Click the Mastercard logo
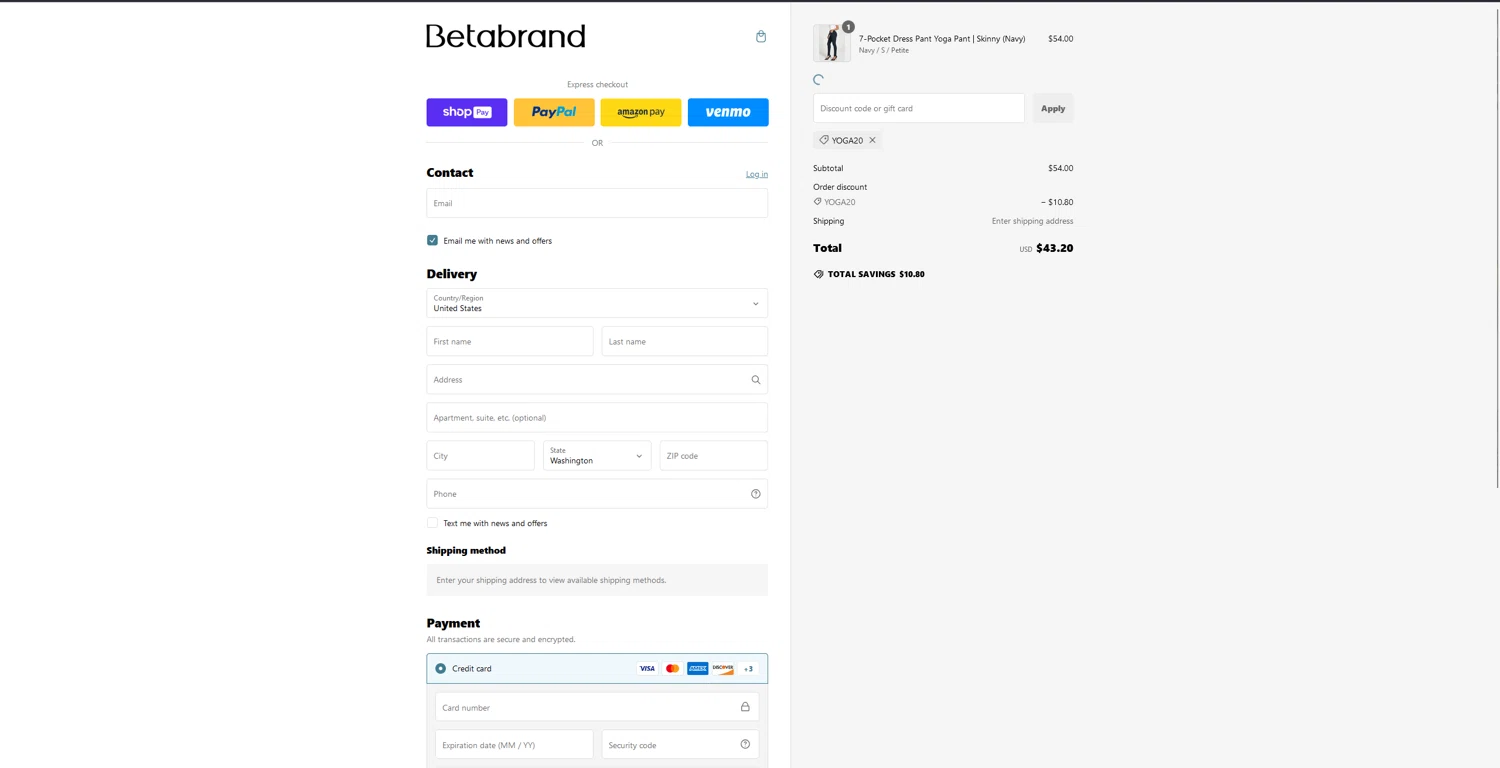This screenshot has width=1500, height=768. [672, 668]
